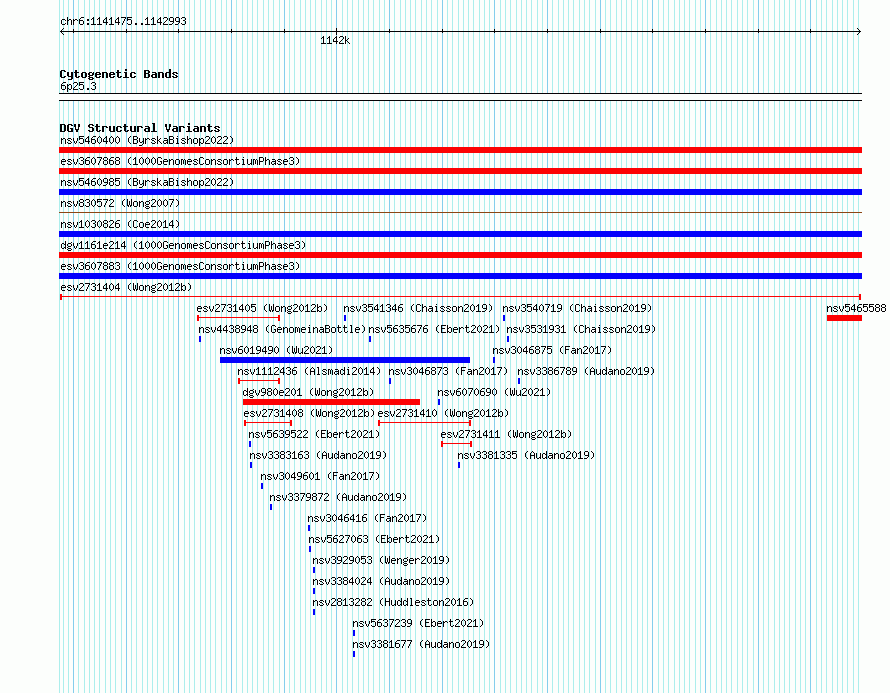Select dgv1161e214 (1000GenomesConsortiumPhase3) label

click(183, 245)
